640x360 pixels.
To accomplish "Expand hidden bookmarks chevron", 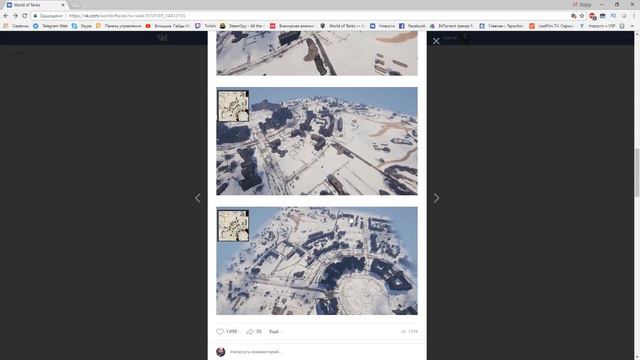I will click(632, 26).
